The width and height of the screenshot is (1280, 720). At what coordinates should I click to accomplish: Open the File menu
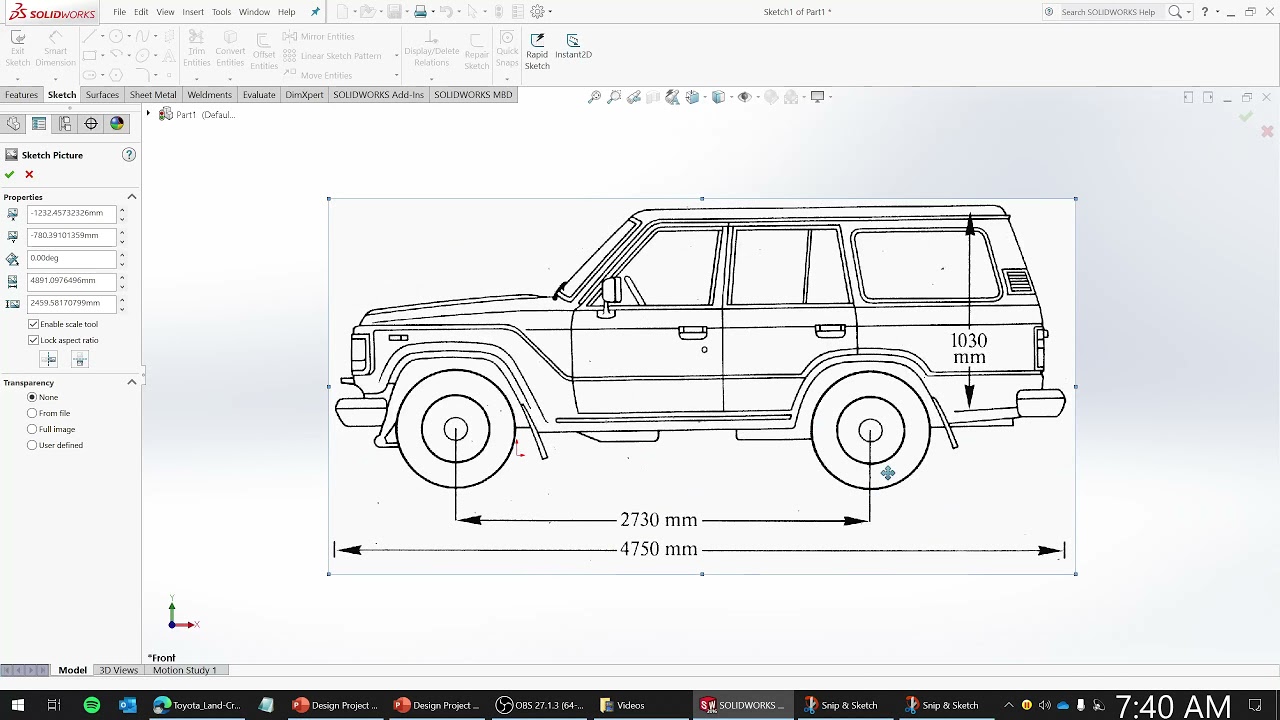pos(119,12)
